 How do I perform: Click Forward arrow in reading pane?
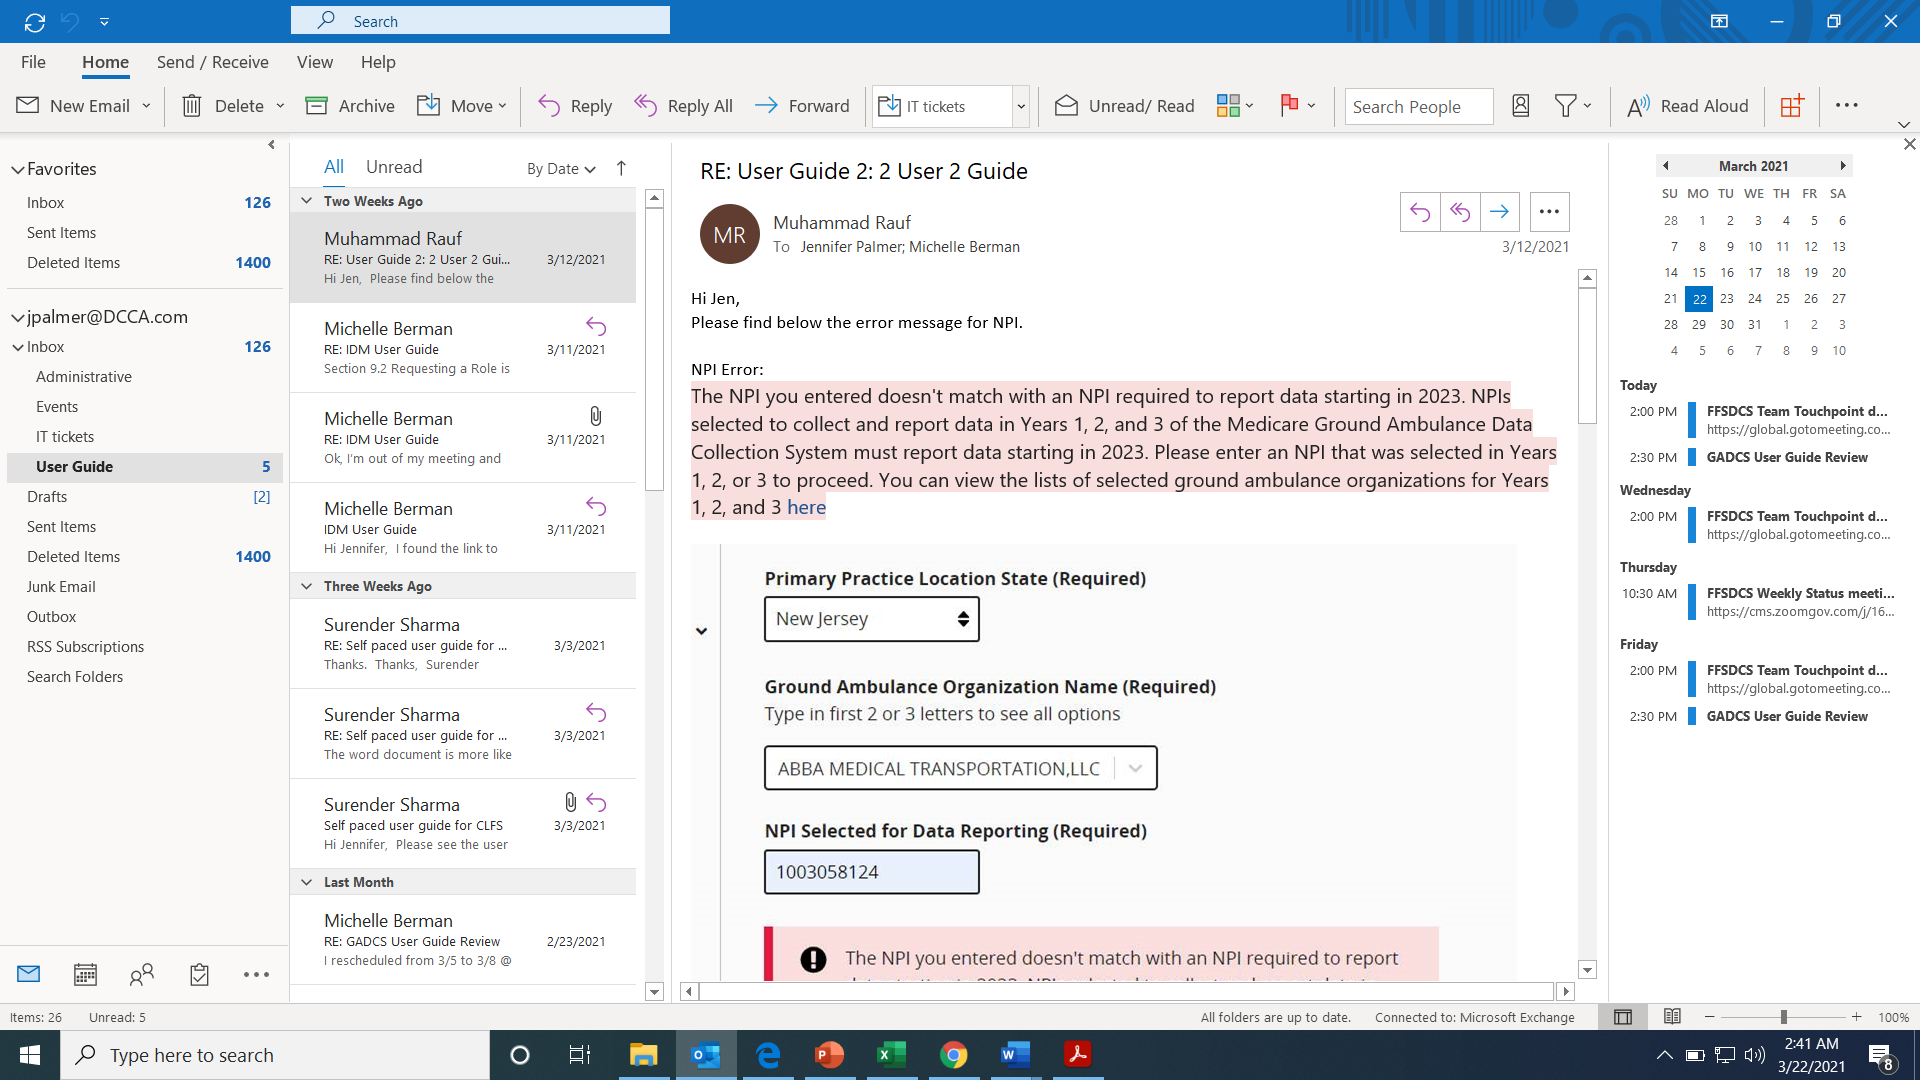pos(1499,211)
